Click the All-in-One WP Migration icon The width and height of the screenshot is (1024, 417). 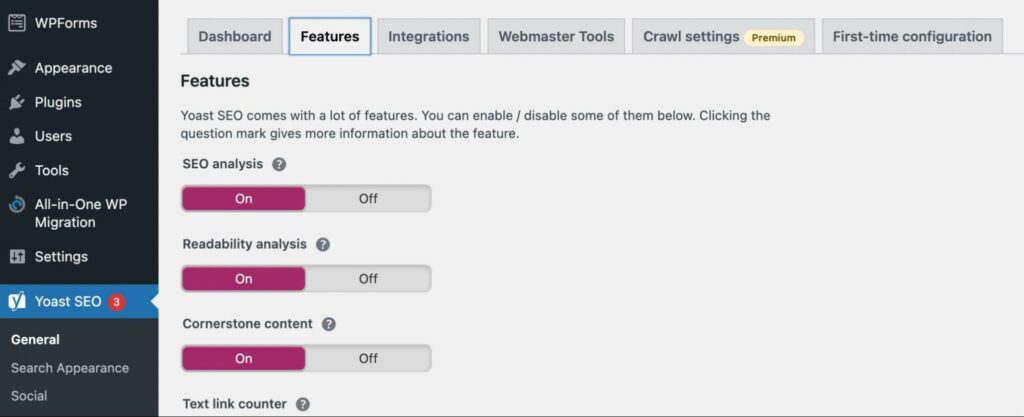click(18, 204)
